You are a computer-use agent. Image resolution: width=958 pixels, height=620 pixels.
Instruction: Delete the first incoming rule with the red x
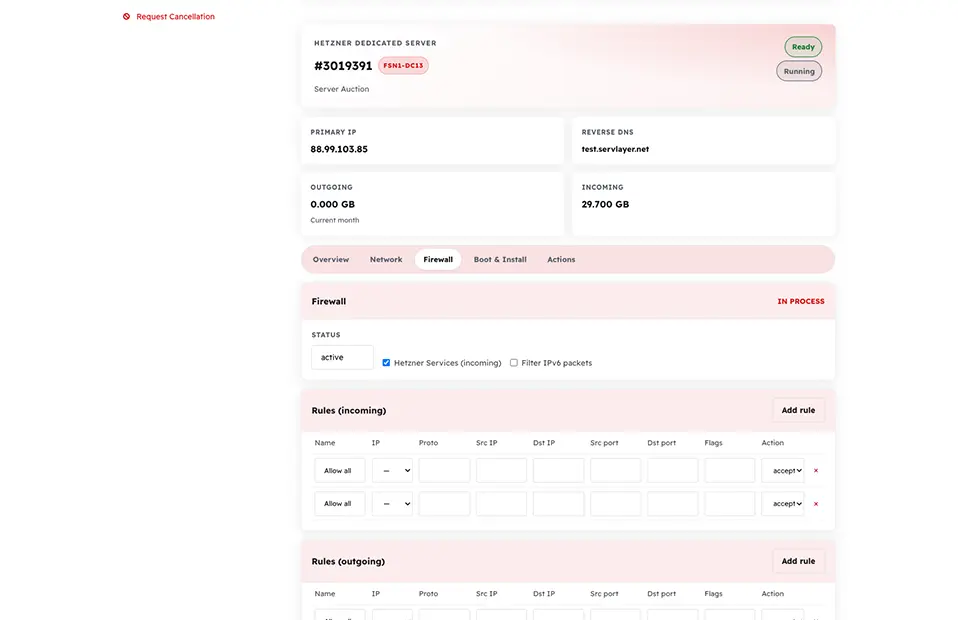pos(816,471)
